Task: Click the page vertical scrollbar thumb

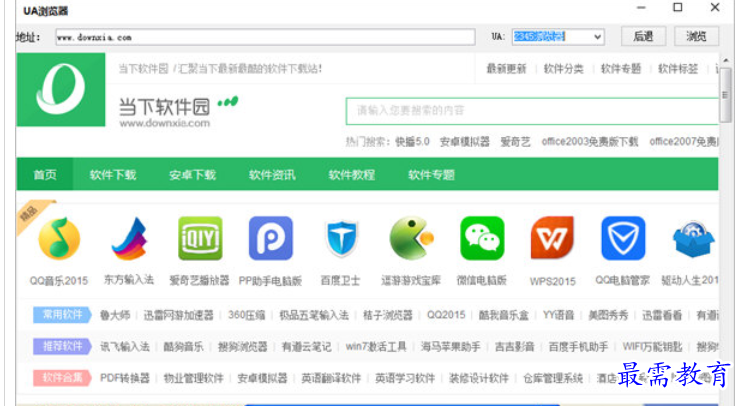Action: 725,95
